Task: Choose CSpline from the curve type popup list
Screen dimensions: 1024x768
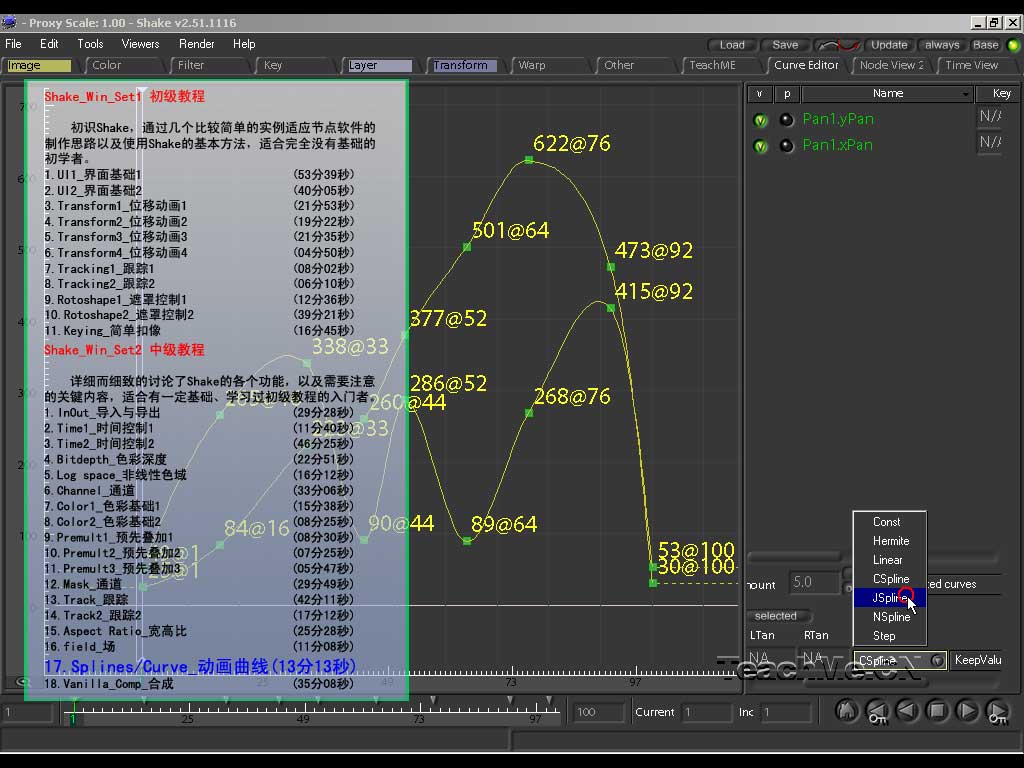Action: tap(889, 579)
